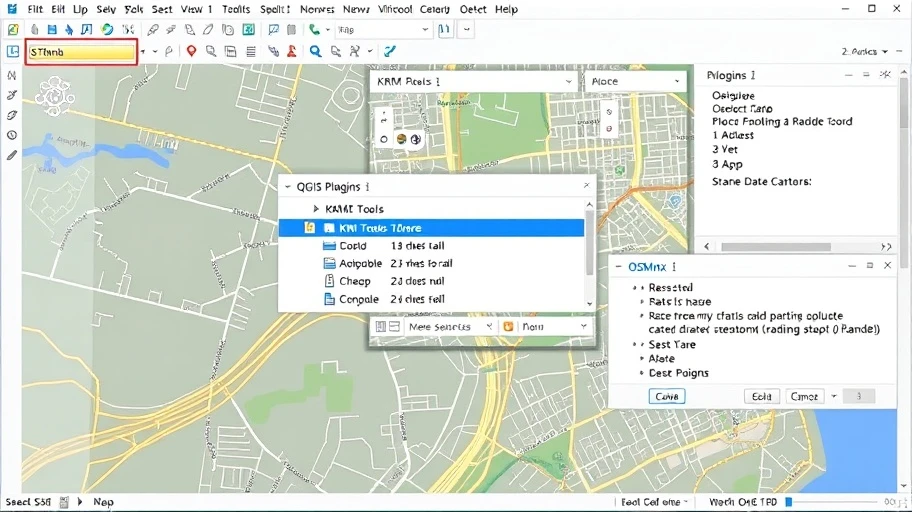Viewport: 912px width, 512px height.
Task: Click the chain-link icon in the second toolbar
Action: pyautogui.click(x=273, y=51)
